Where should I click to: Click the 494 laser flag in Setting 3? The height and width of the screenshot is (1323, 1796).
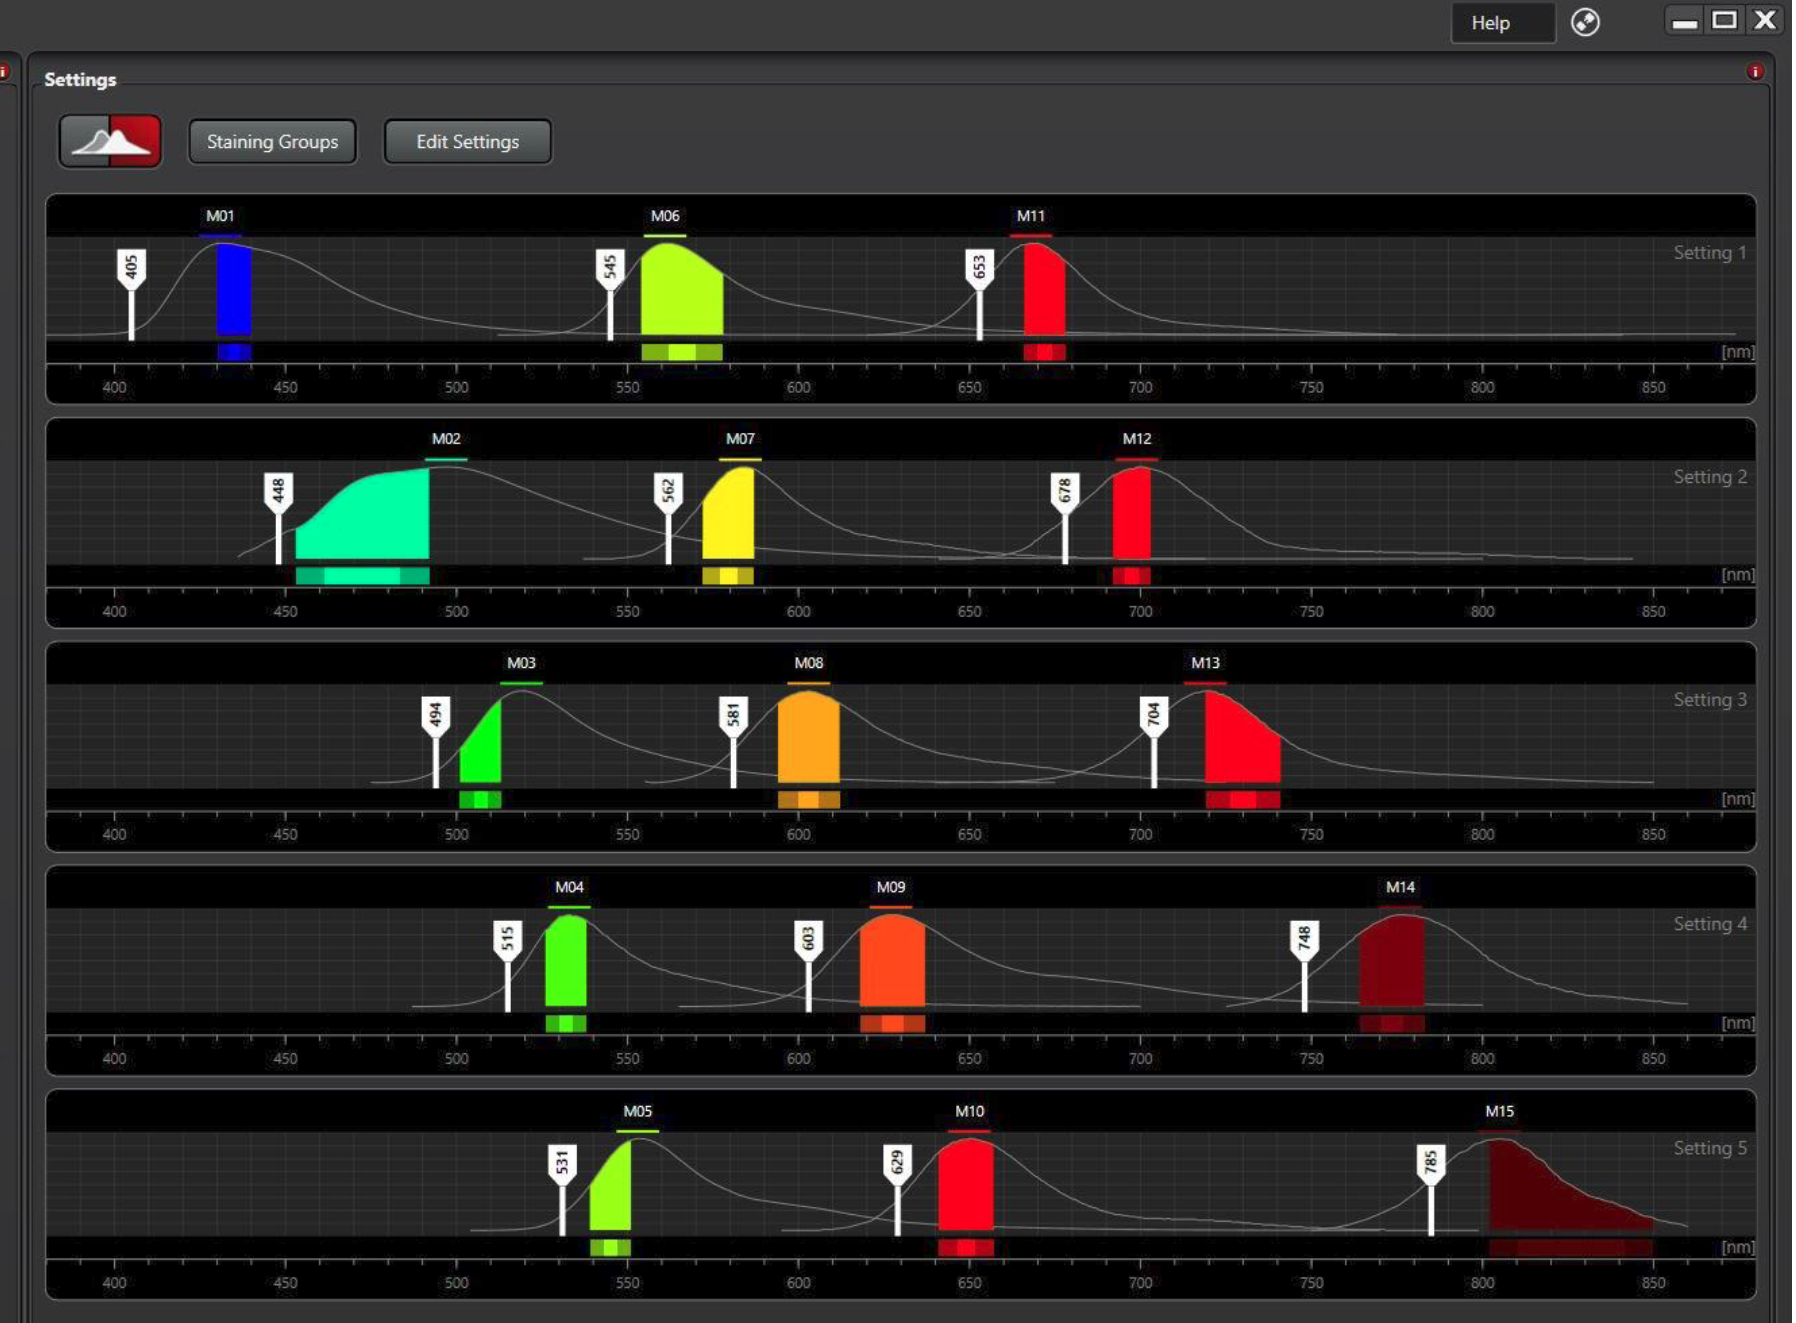[435, 717]
